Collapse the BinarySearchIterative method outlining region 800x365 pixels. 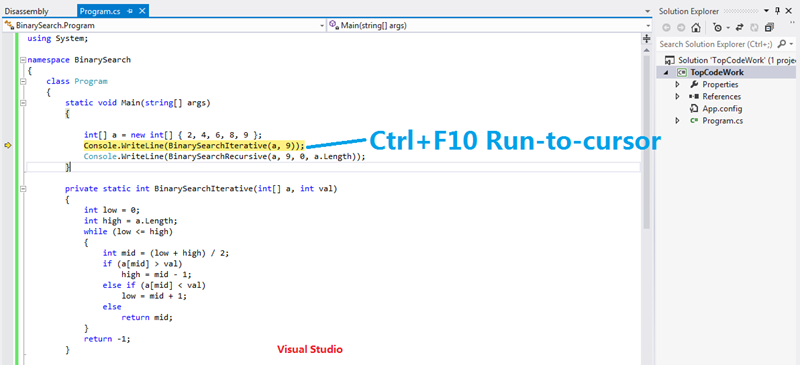pos(23,189)
